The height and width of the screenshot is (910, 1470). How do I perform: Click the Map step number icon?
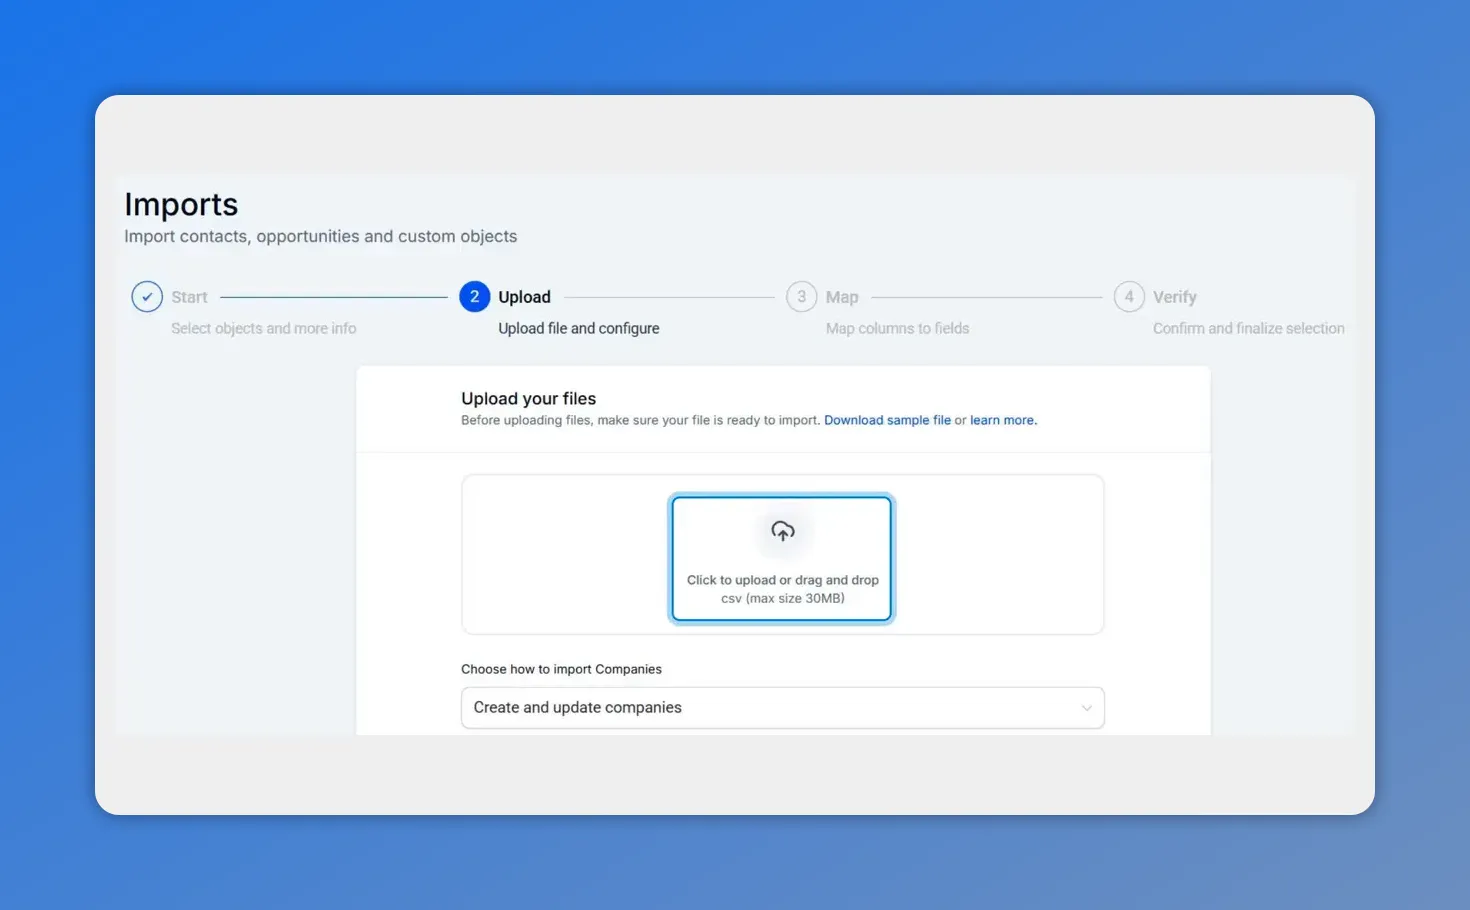[x=801, y=296]
